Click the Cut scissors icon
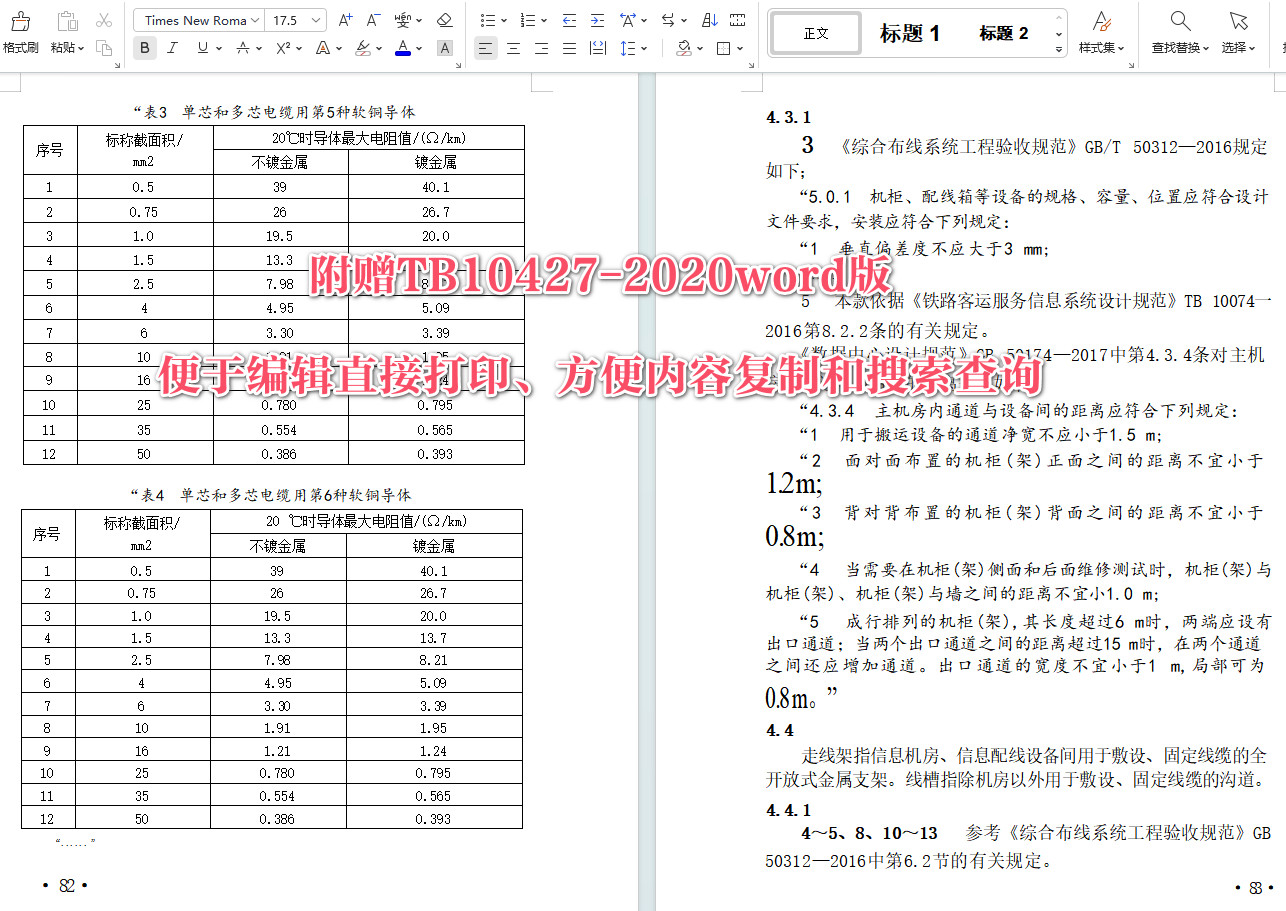Viewport: 1286px width, 911px height. (x=104, y=20)
